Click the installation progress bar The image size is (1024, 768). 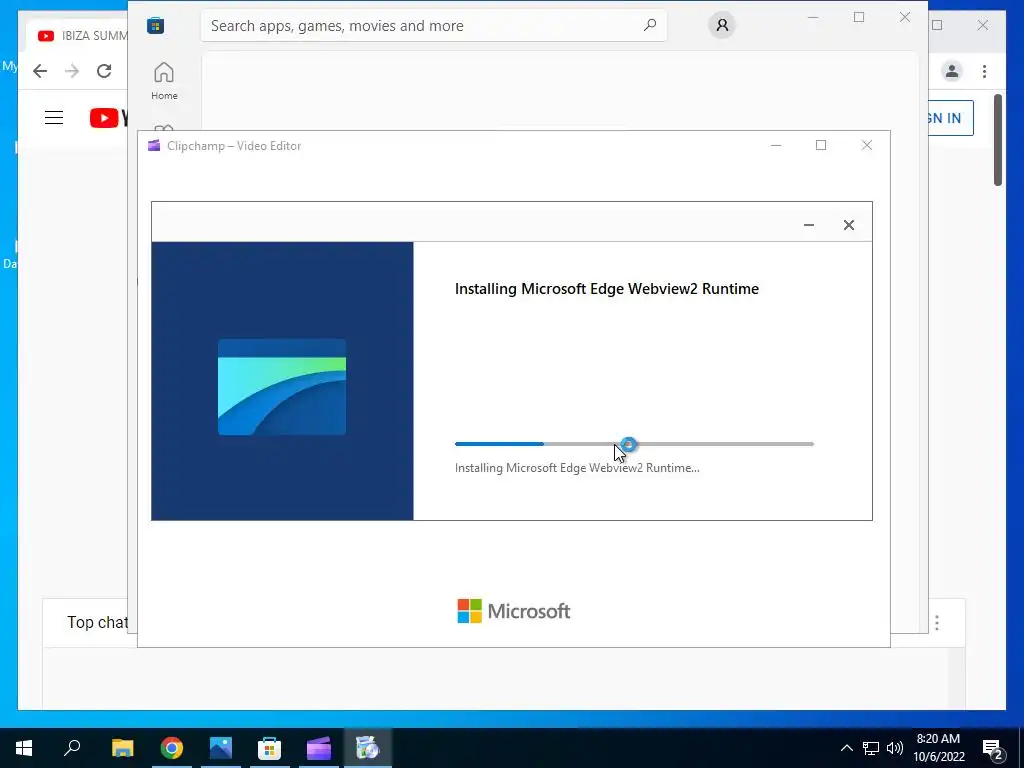pos(634,444)
